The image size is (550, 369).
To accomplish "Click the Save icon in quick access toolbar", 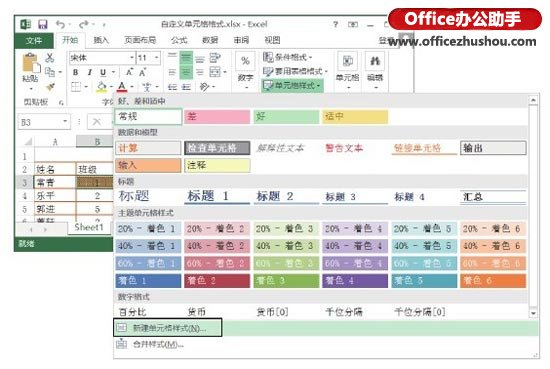I will pos(43,25).
